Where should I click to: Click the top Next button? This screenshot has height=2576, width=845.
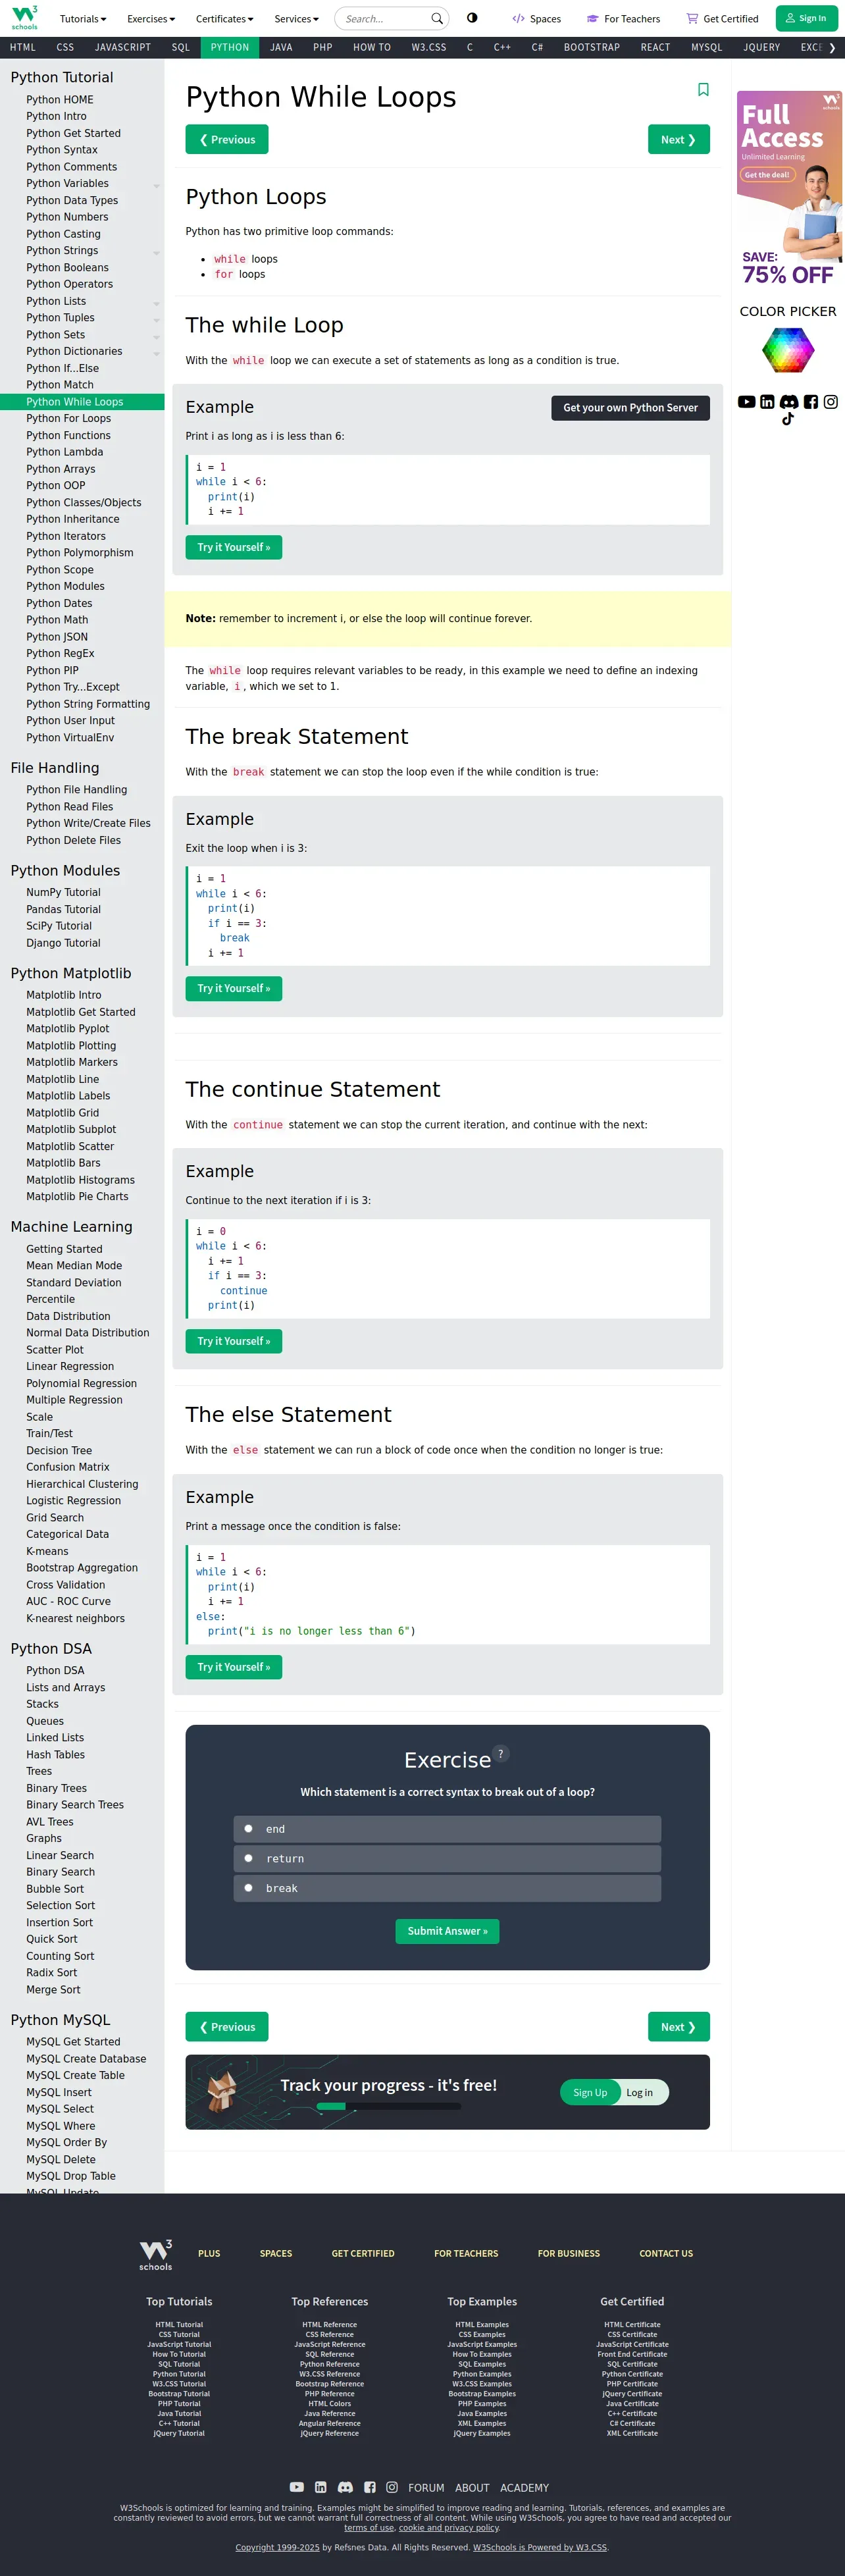pos(678,140)
